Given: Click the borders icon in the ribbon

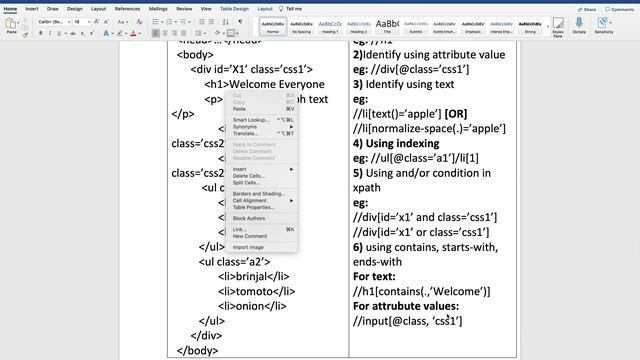Looking at the screenshot, I should (231, 33).
